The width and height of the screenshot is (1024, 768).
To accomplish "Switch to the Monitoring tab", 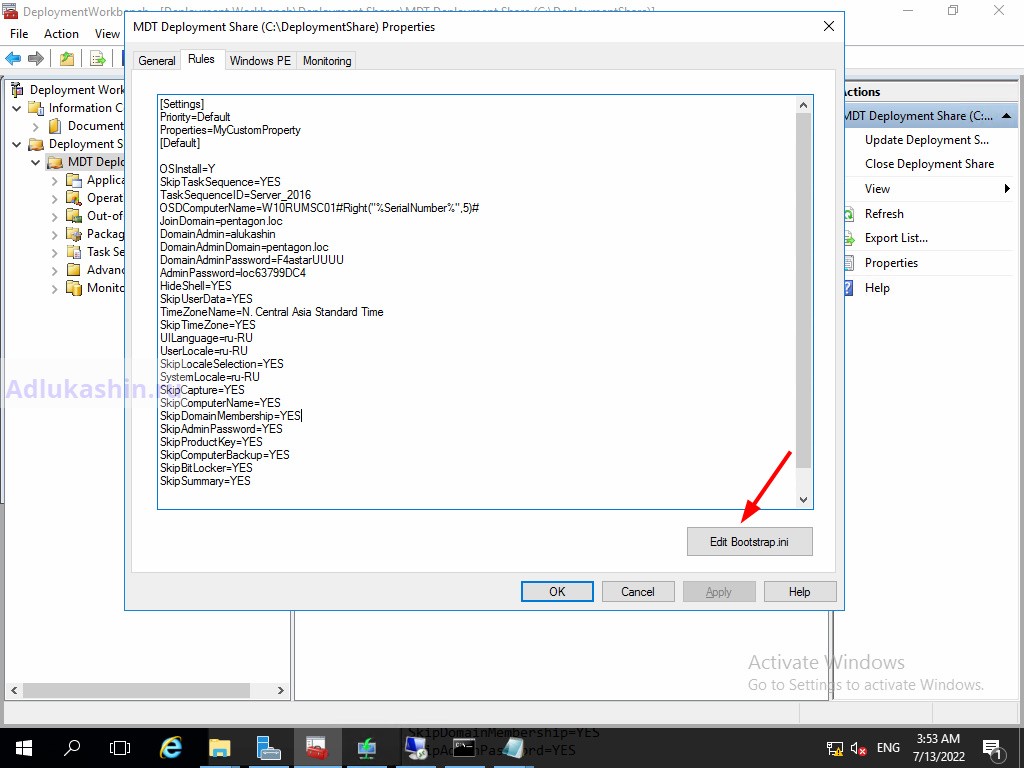I will coord(327,61).
